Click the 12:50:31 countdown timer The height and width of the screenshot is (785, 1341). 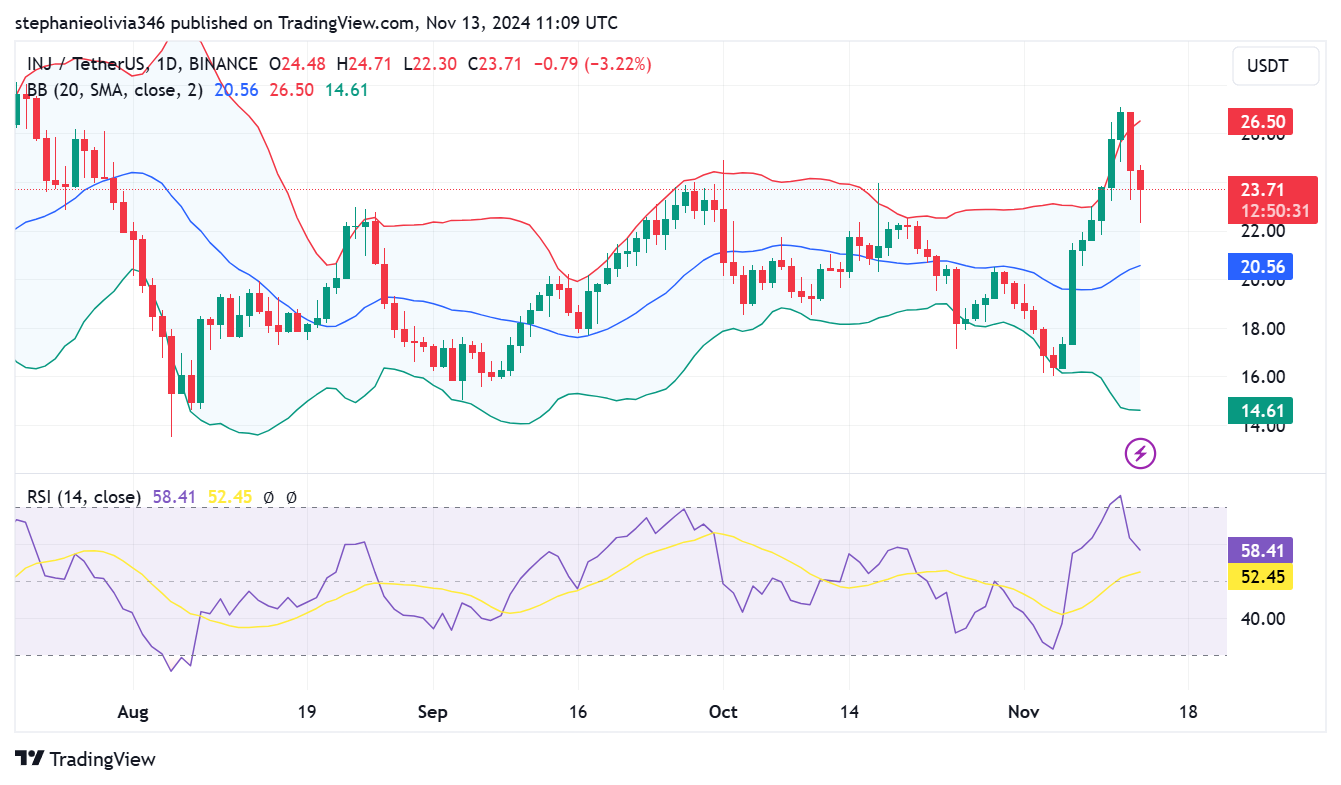tap(1275, 211)
